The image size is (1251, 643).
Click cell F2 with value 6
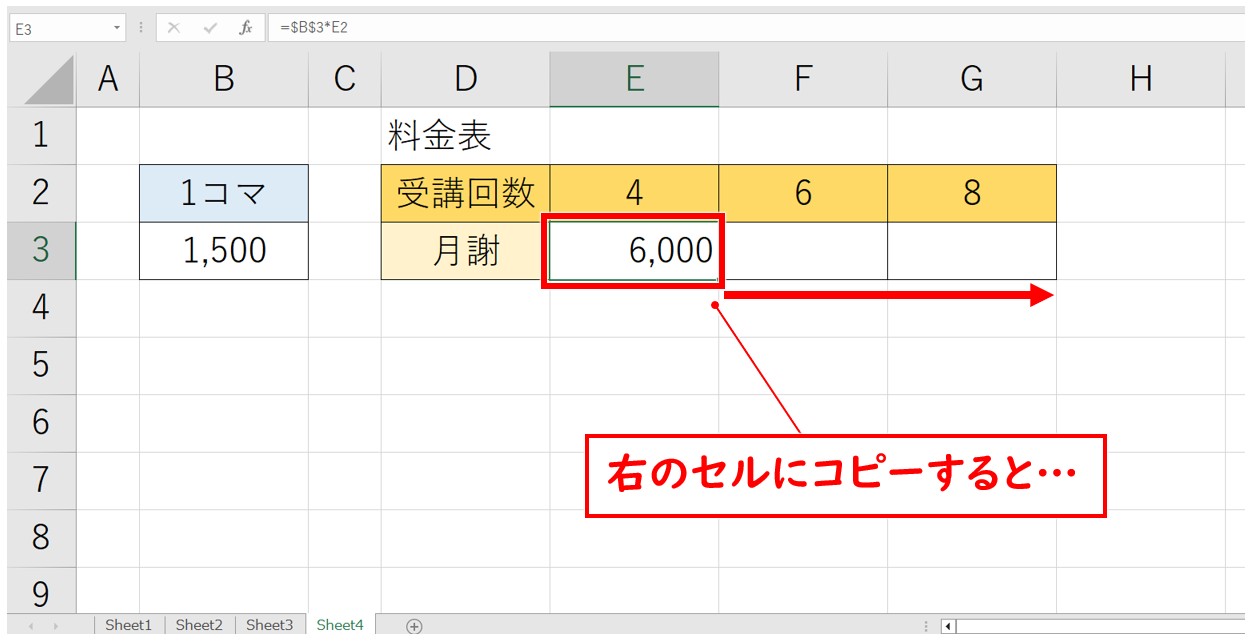point(803,193)
